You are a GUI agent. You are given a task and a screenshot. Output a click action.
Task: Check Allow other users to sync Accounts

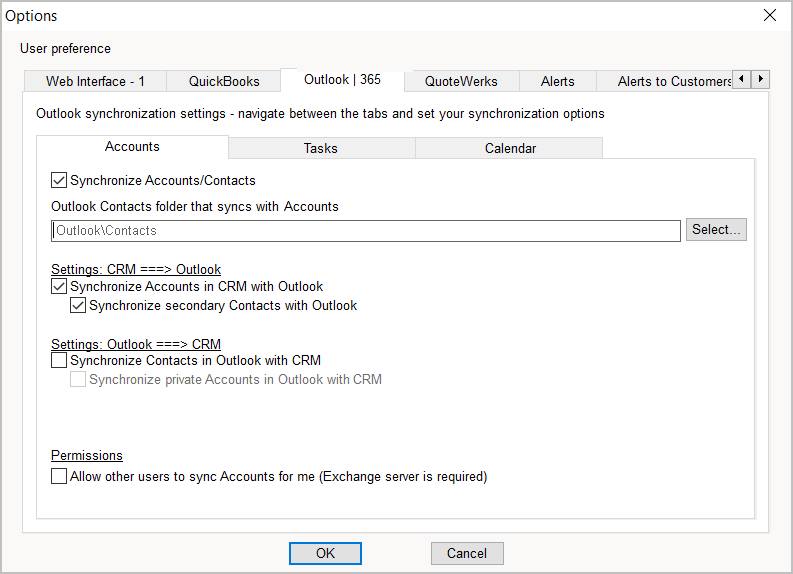pyautogui.click(x=59, y=477)
